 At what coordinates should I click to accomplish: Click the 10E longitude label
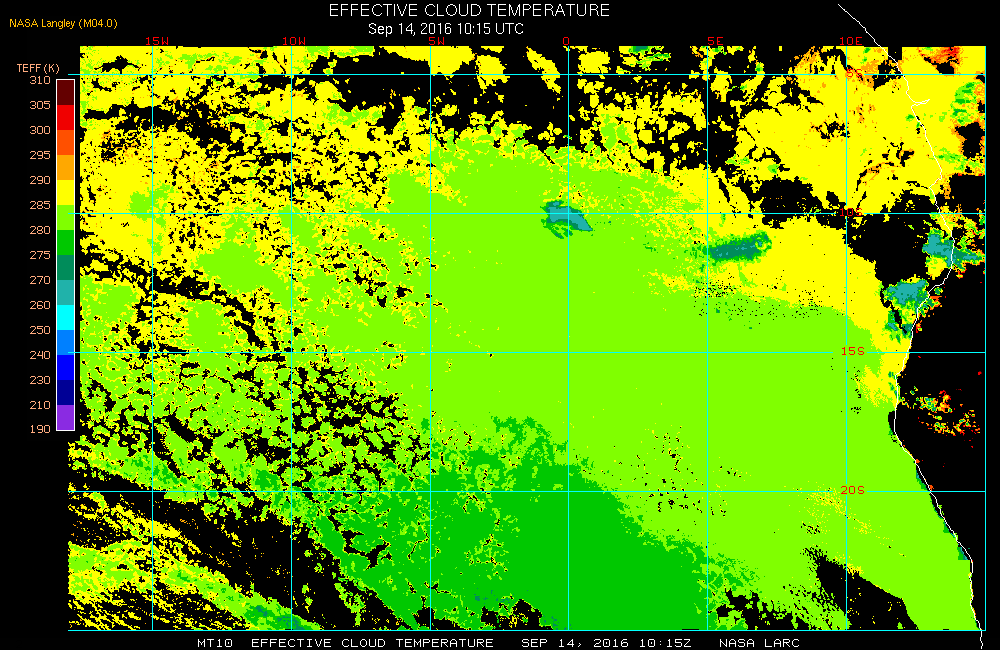click(850, 41)
